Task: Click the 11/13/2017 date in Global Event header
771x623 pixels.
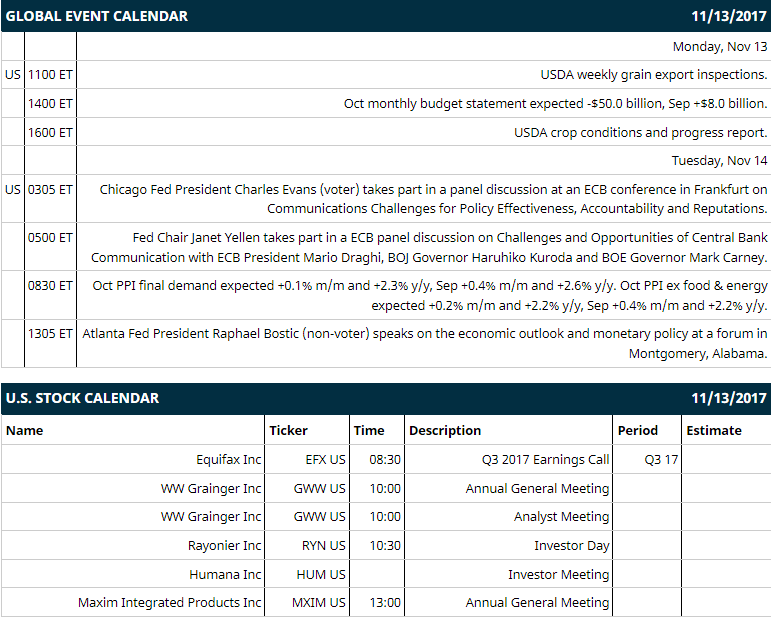Action: (729, 16)
